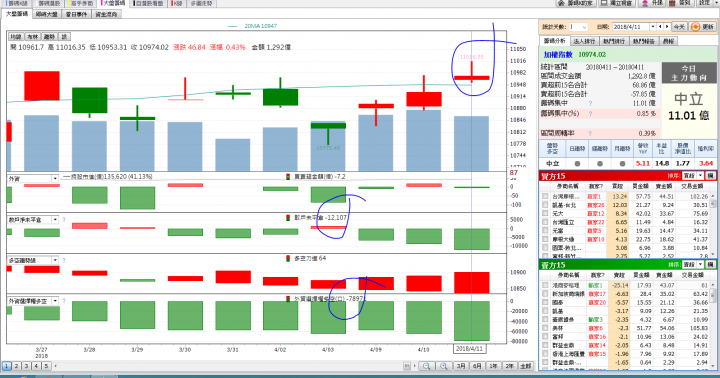Open help for 外資選擇權多空 panel
Viewport: 720px width, 378px height.
click(64, 301)
